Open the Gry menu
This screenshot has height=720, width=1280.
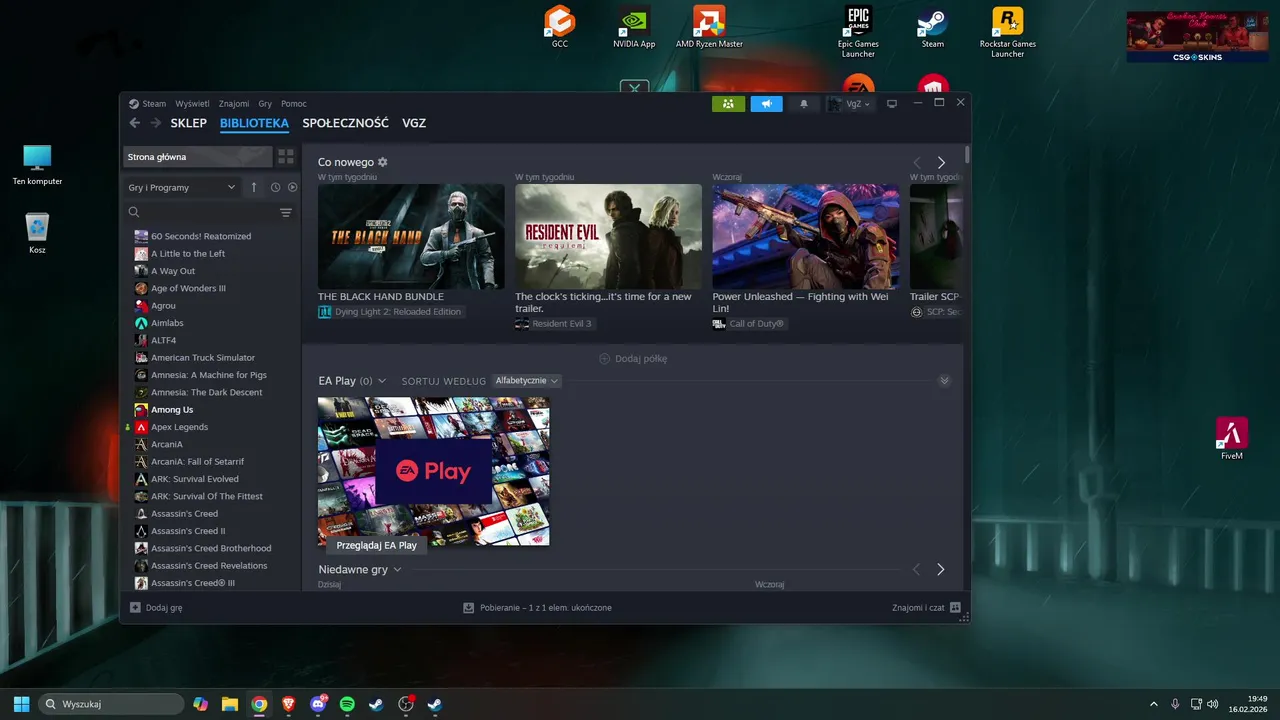pyautogui.click(x=265, y=104)
